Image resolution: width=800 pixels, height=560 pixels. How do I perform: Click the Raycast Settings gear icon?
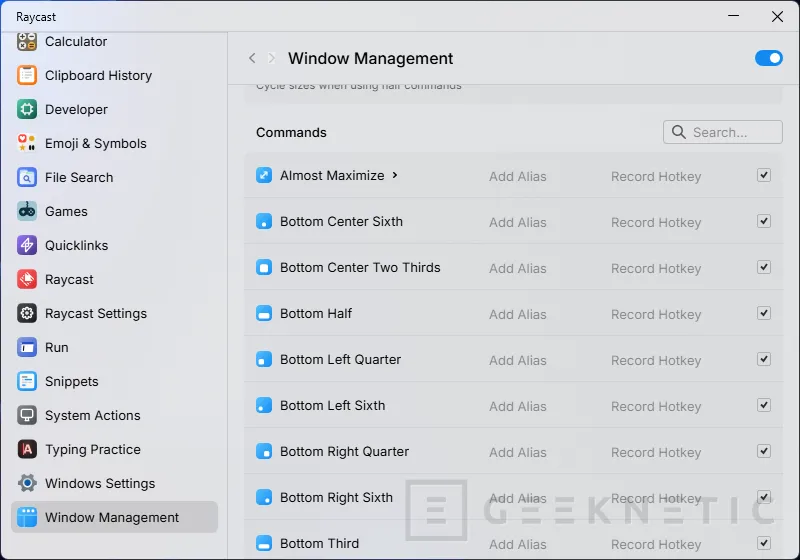pos(27,313)
